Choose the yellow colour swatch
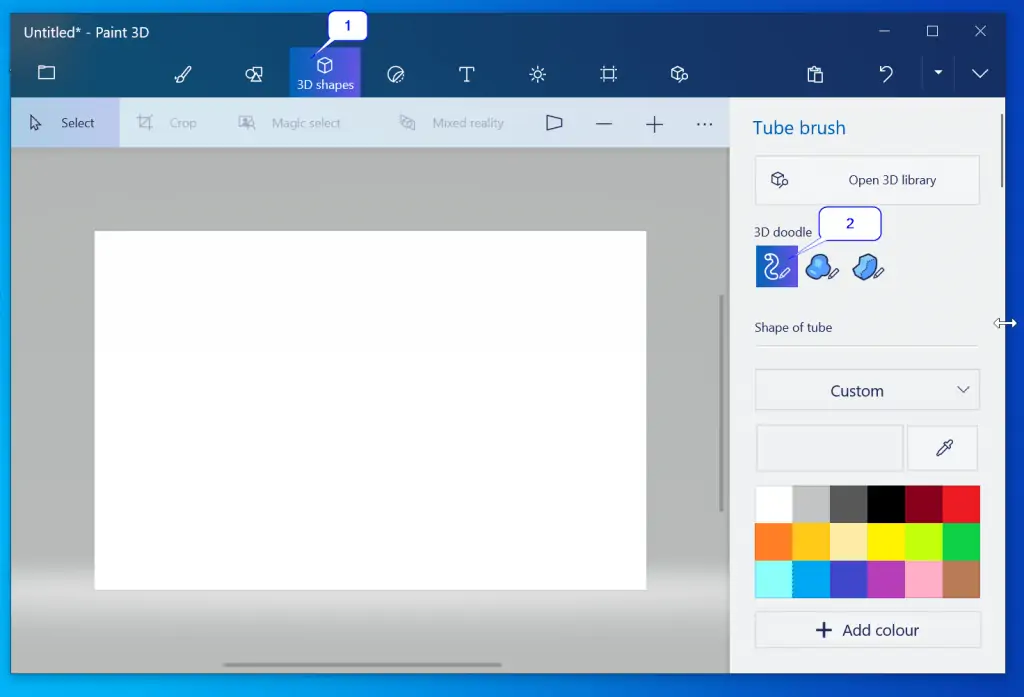Viewport: 1024px width, 697px height. pyautogui.click(x=886, y=542)
